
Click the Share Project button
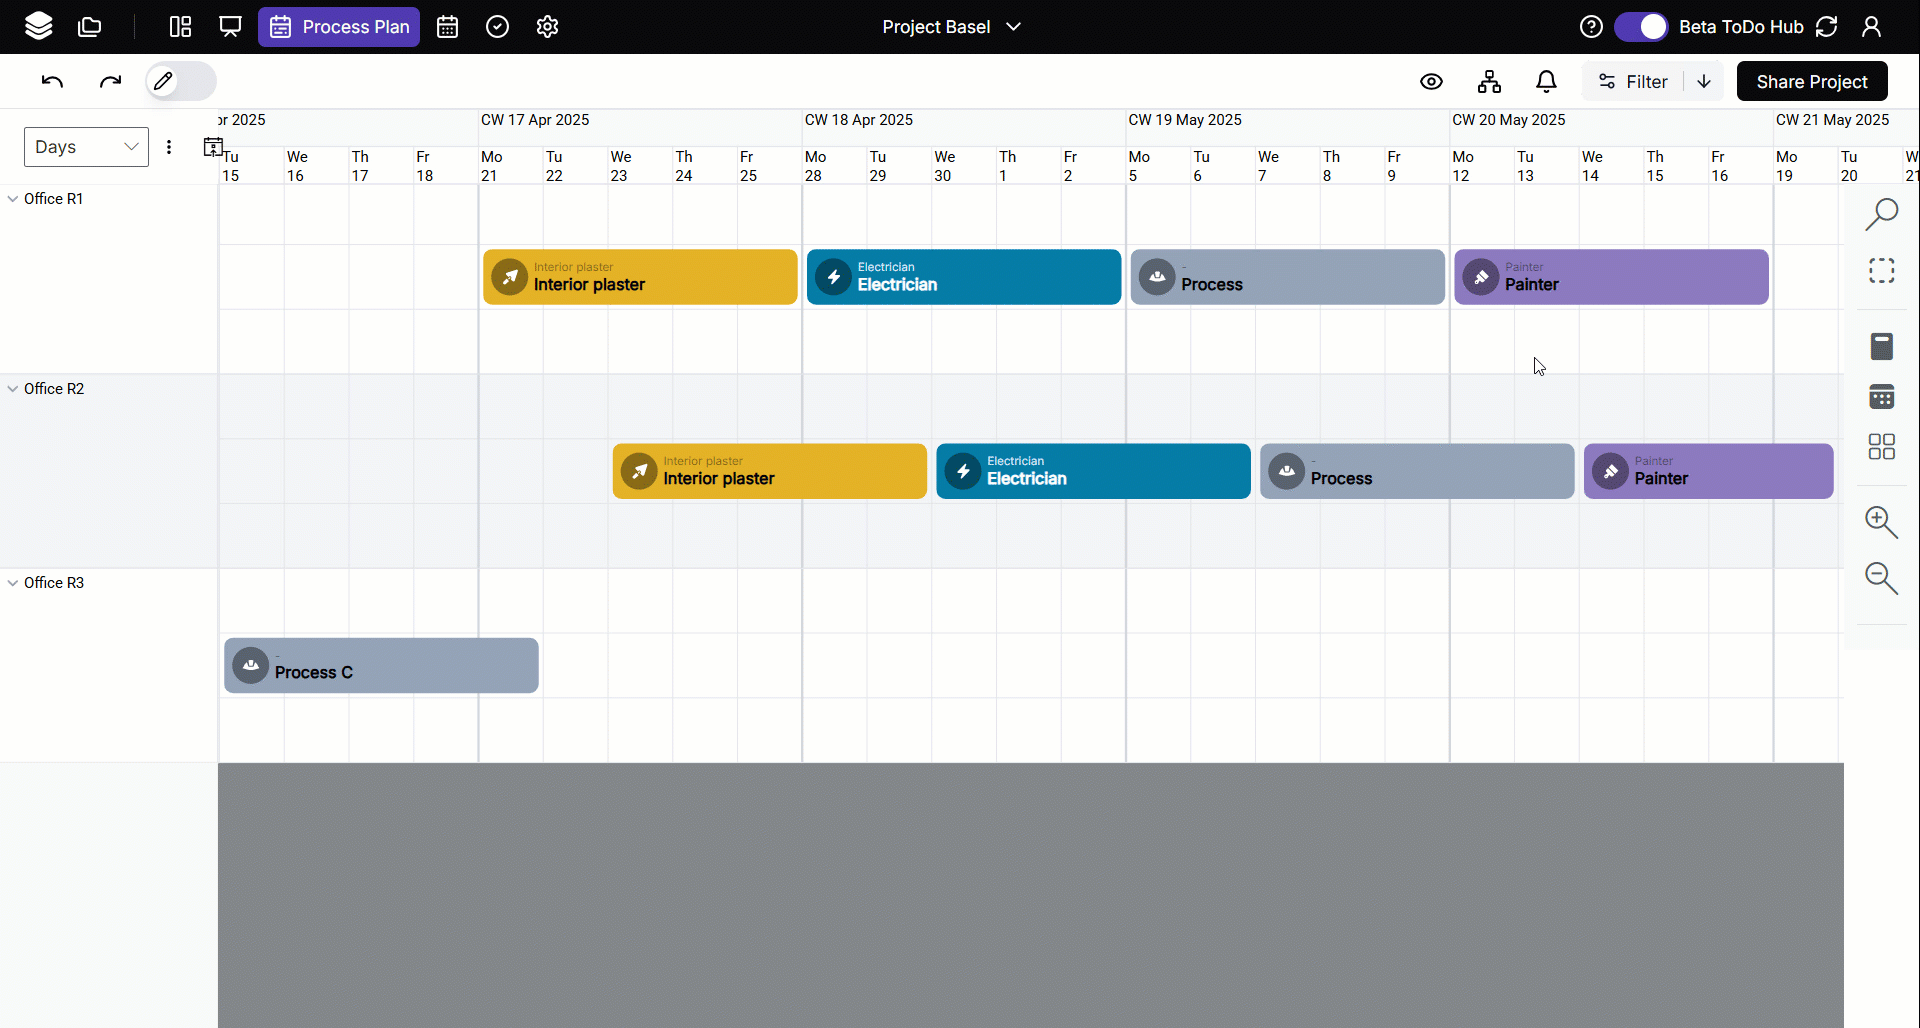pyautogui.click(x=1813, y=81)
